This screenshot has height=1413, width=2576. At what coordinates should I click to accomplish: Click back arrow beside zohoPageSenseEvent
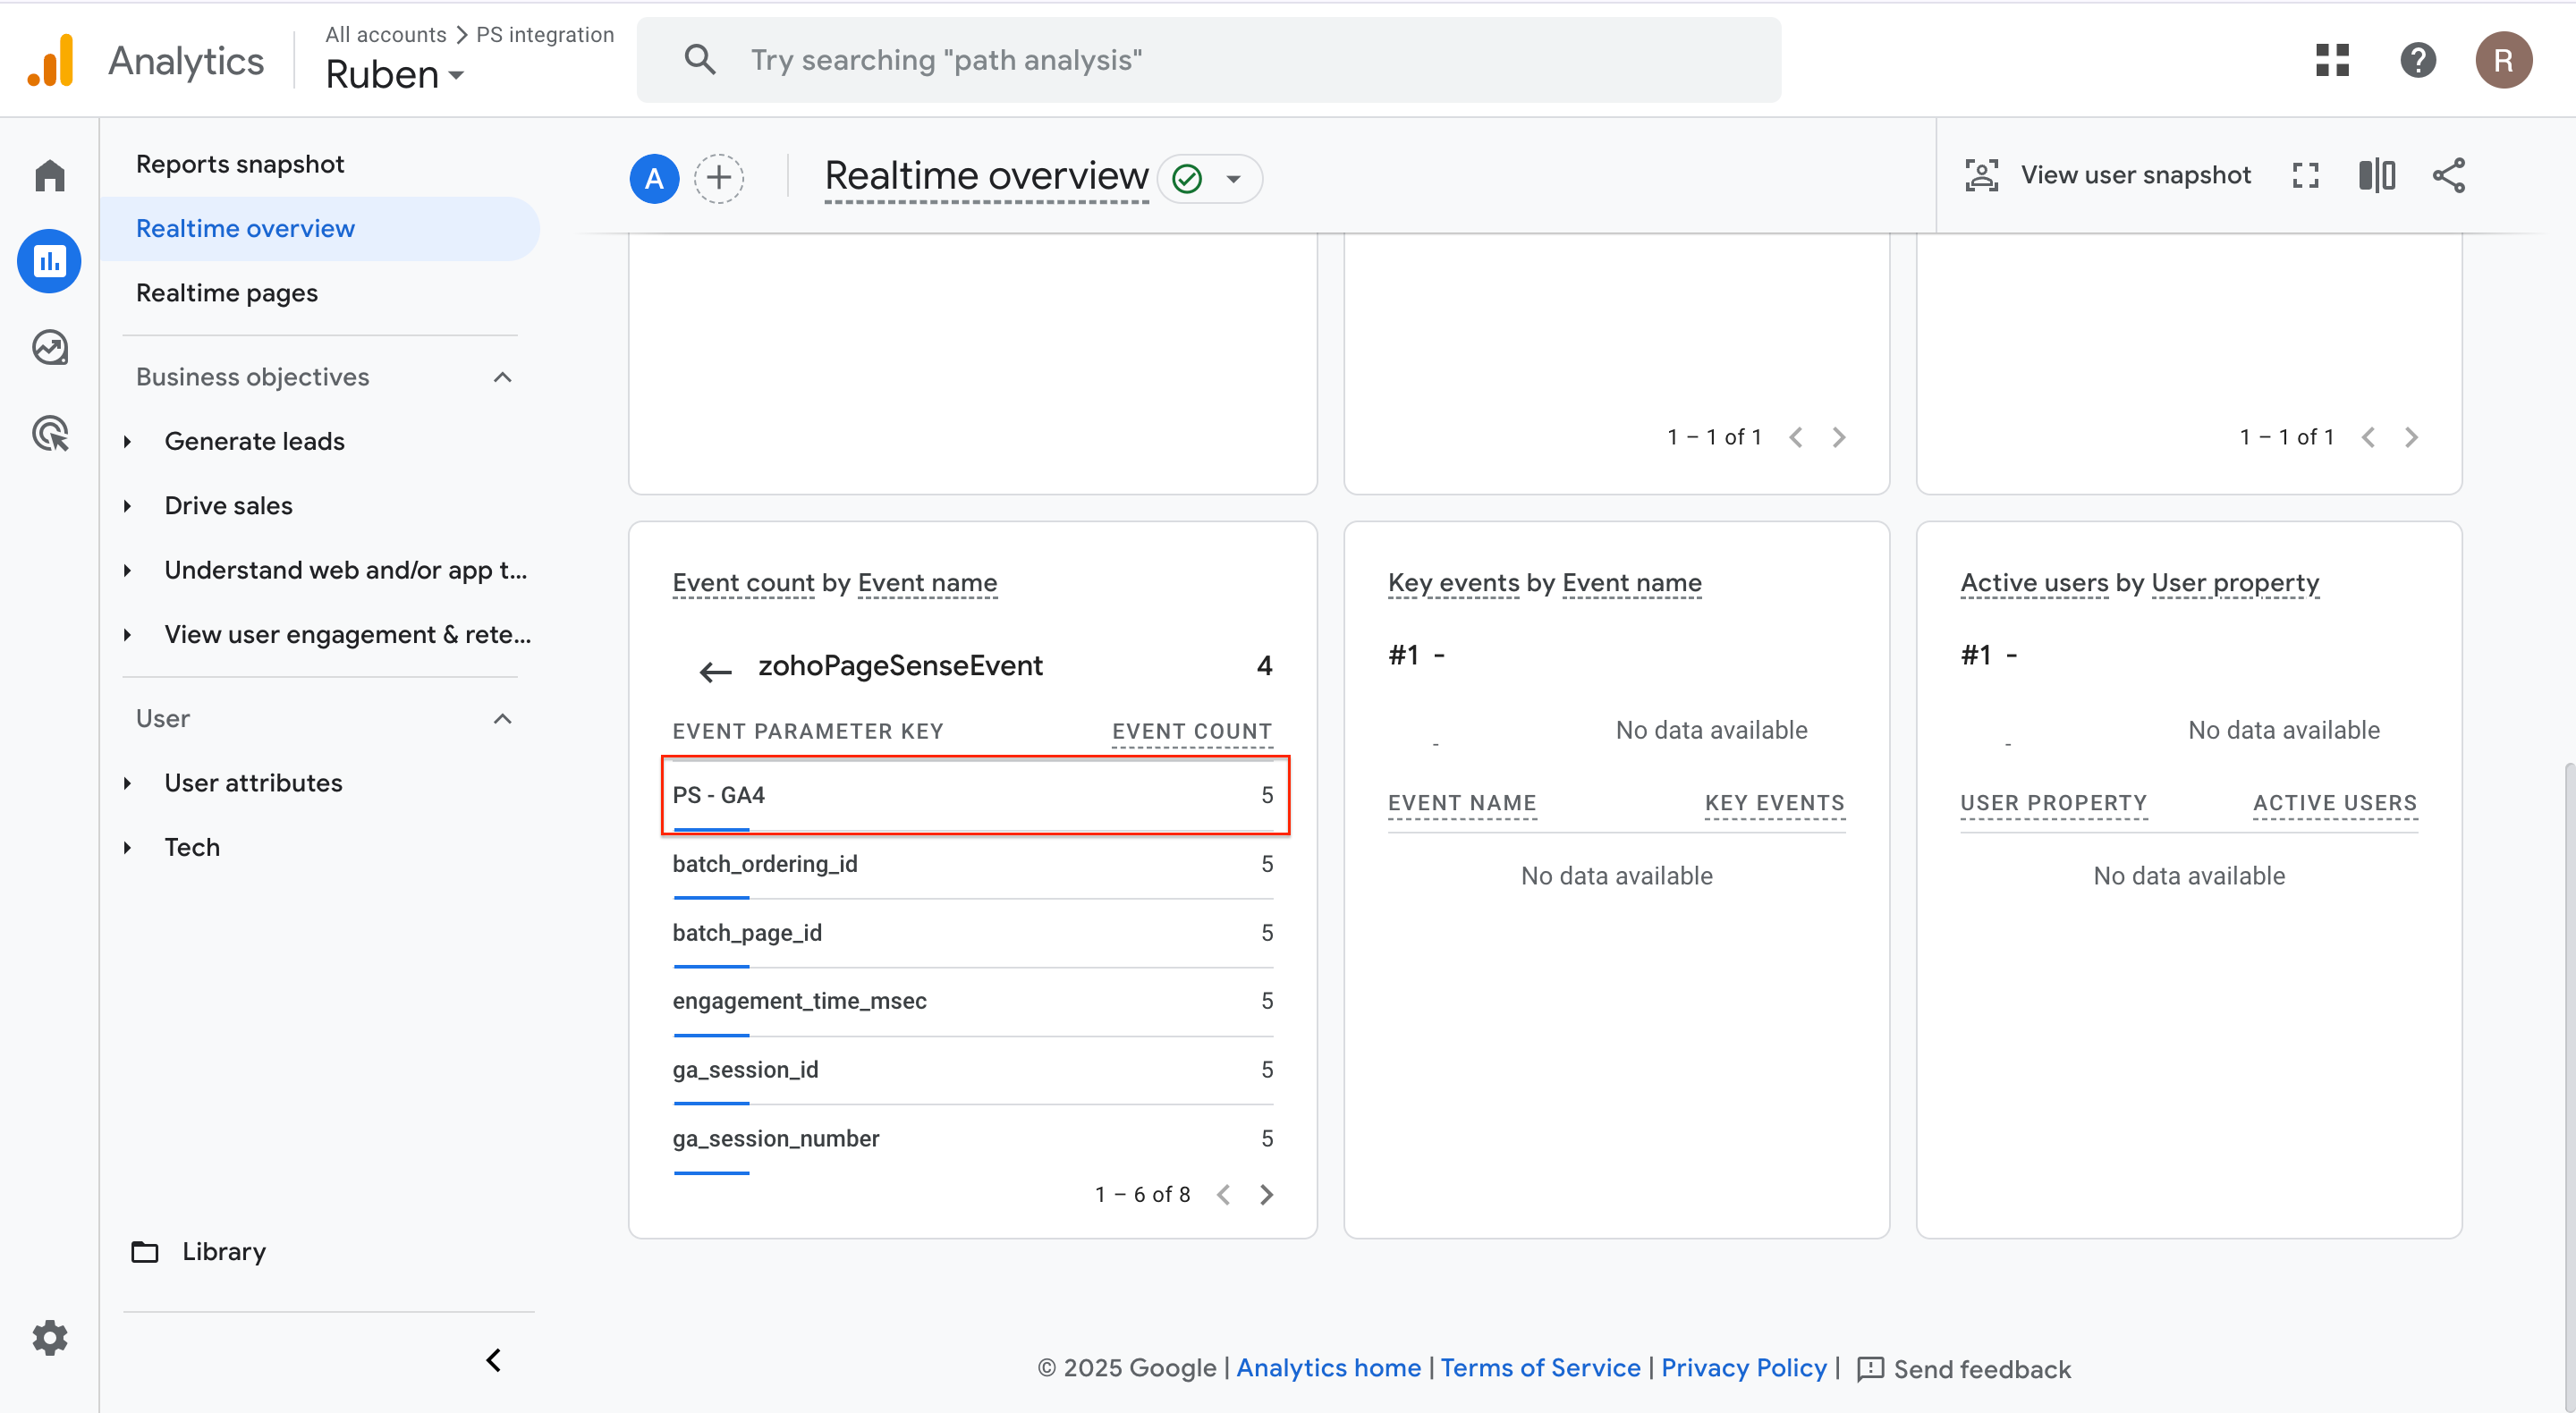(715, 671)
